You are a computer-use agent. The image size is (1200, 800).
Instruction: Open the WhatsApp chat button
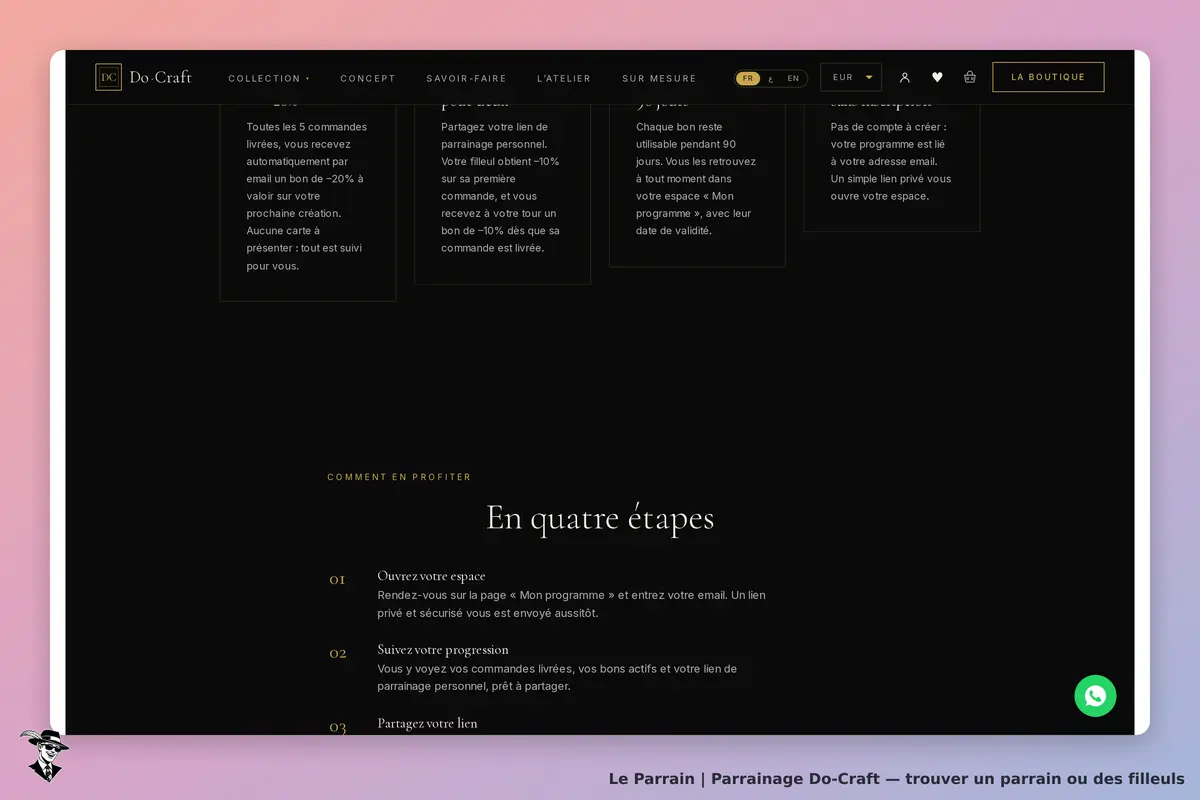pyautogui.click(x=1095, y=696)
